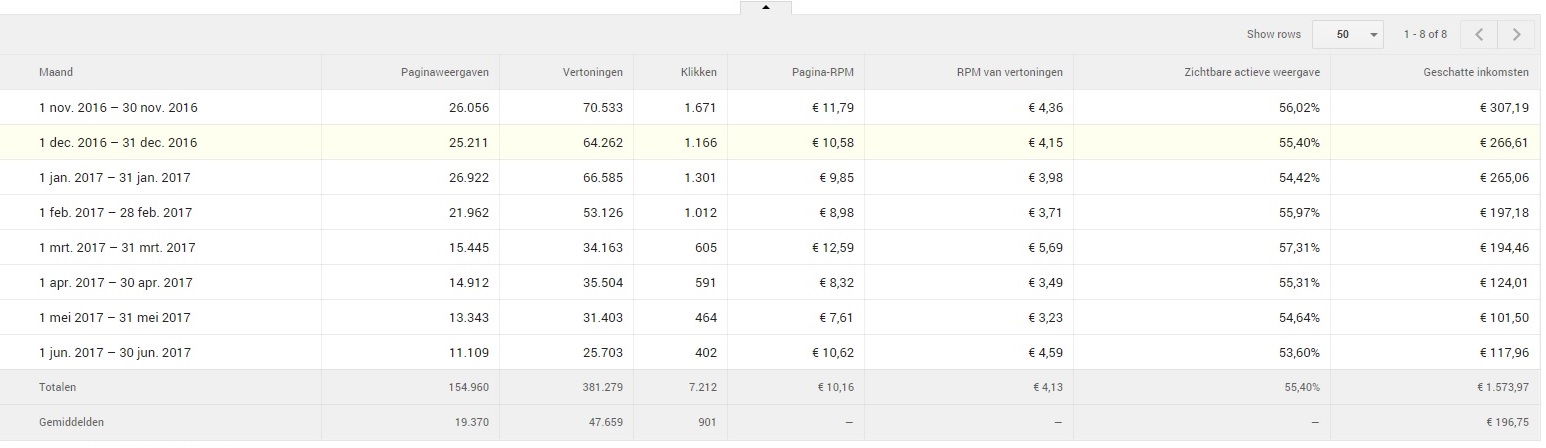Sort table by Klikken column
1546x448 pixels.
click(698, 72)
